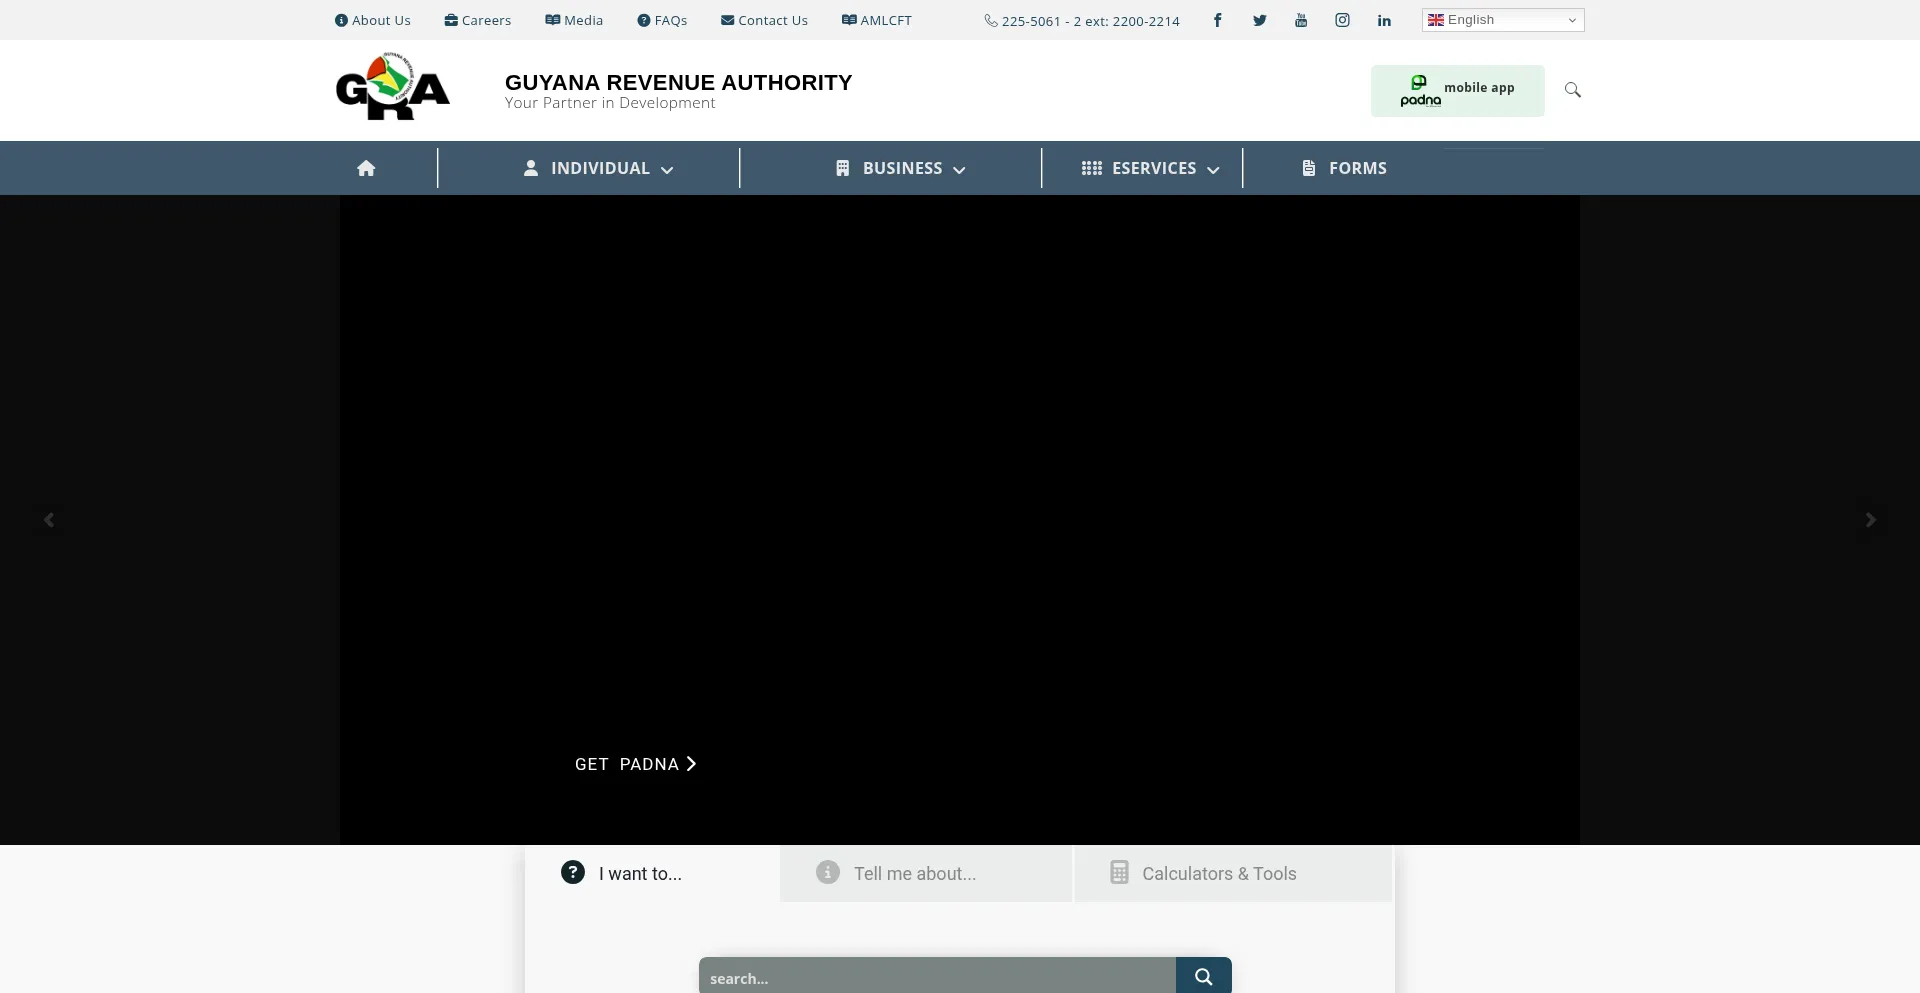
Task: Open the GRA Twitter icon
Action: coord(1259,20)
